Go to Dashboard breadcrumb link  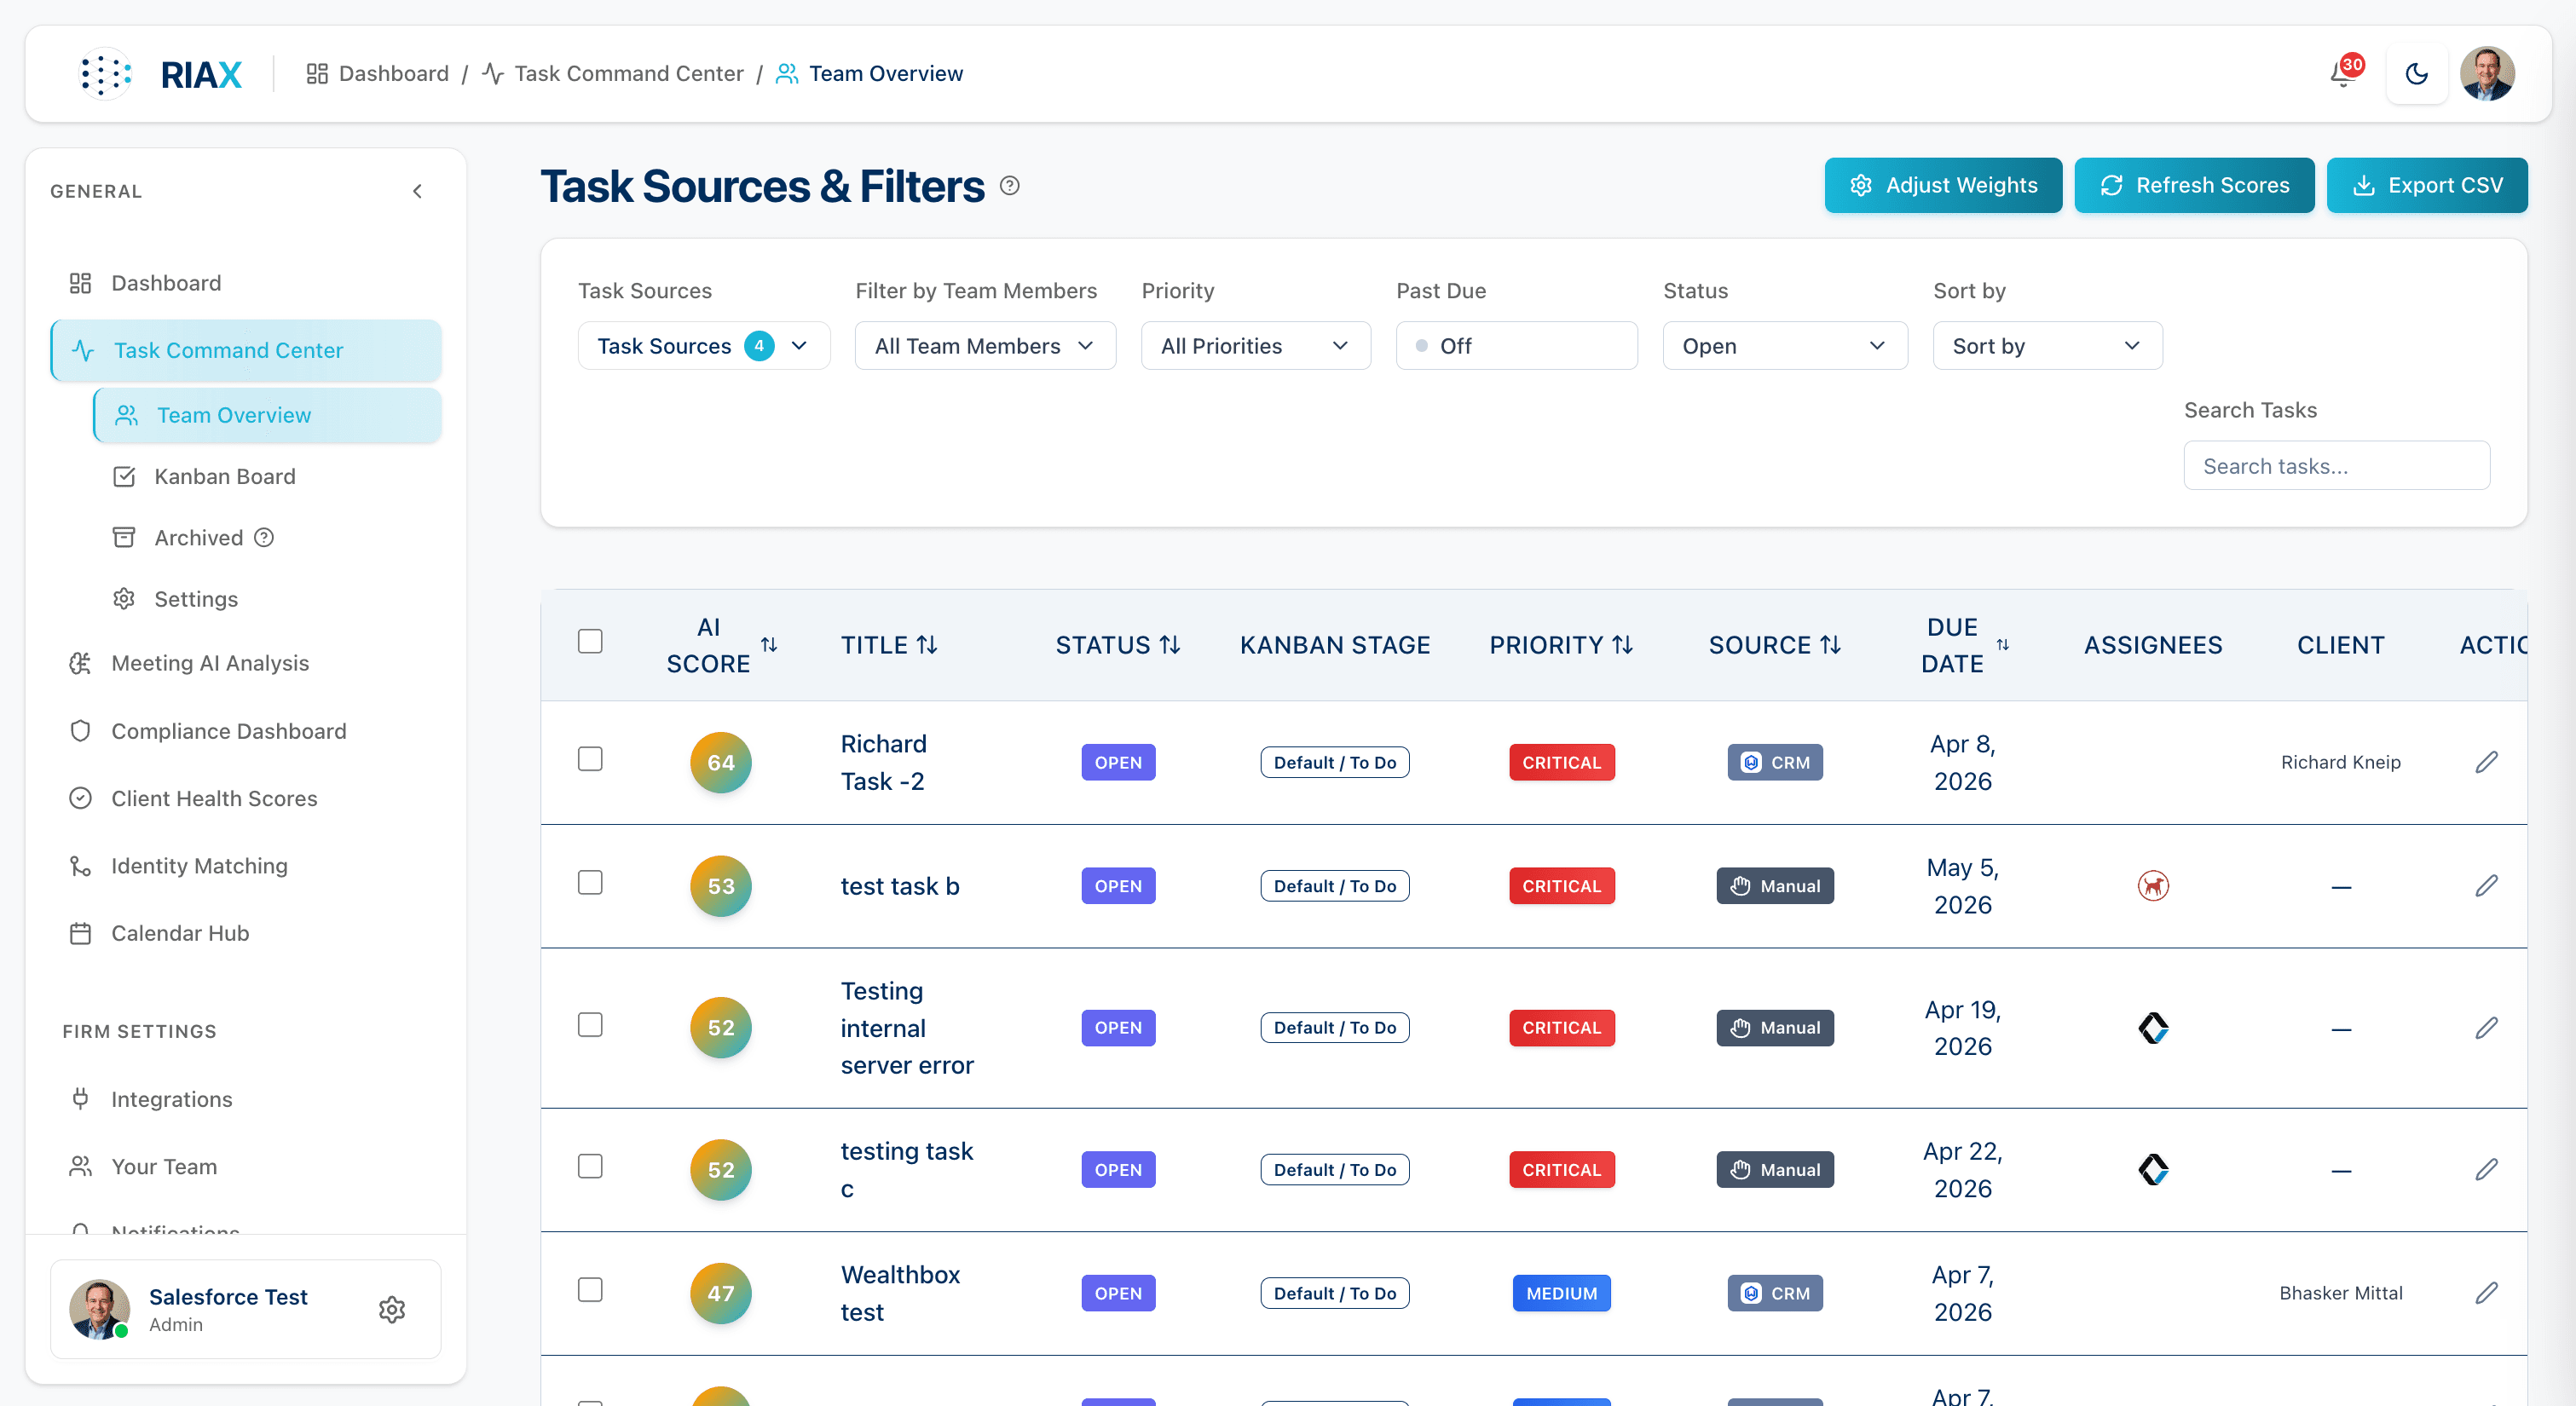coord(377,74)
